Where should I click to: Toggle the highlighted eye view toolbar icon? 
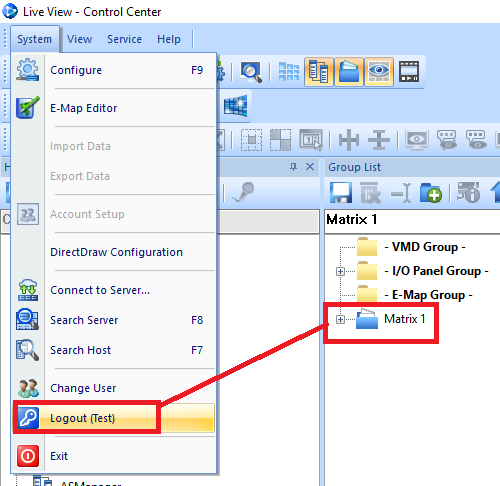[379, 71]
